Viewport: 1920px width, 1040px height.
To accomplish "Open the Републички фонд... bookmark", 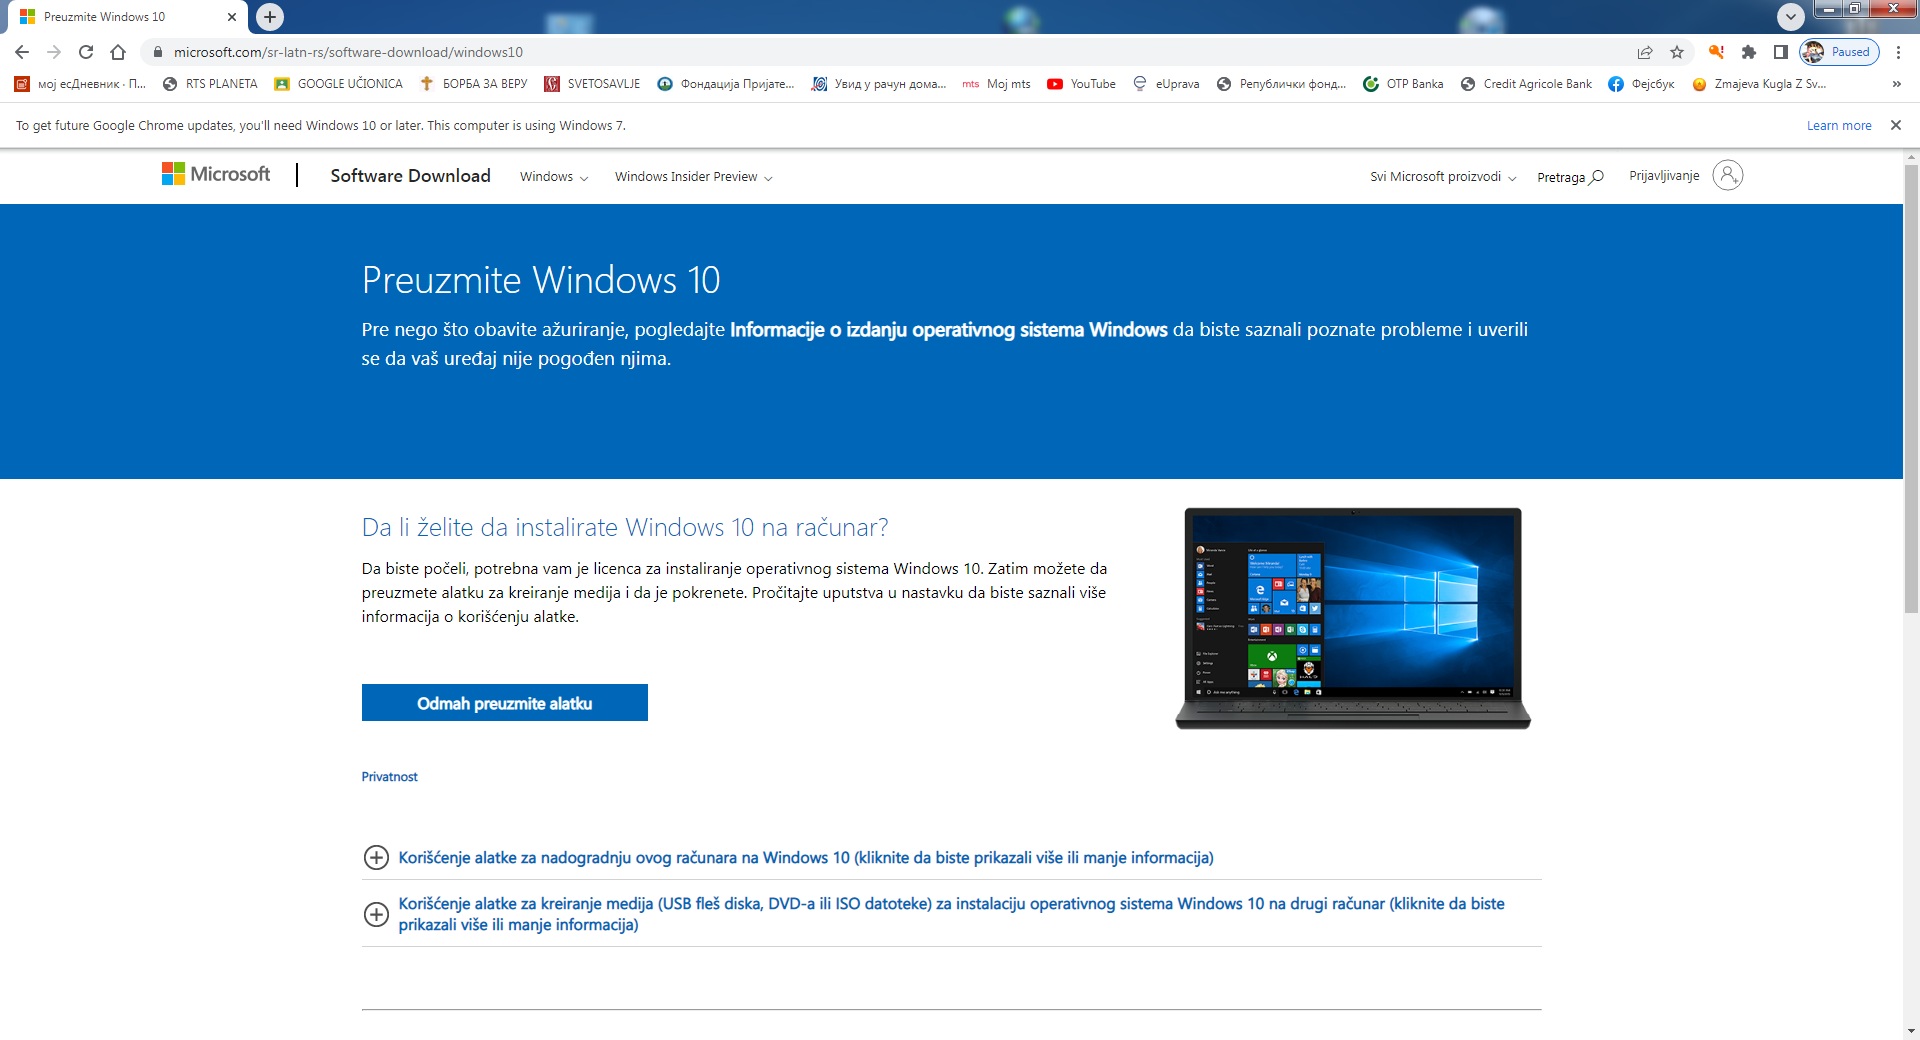I will point(1281,84).
